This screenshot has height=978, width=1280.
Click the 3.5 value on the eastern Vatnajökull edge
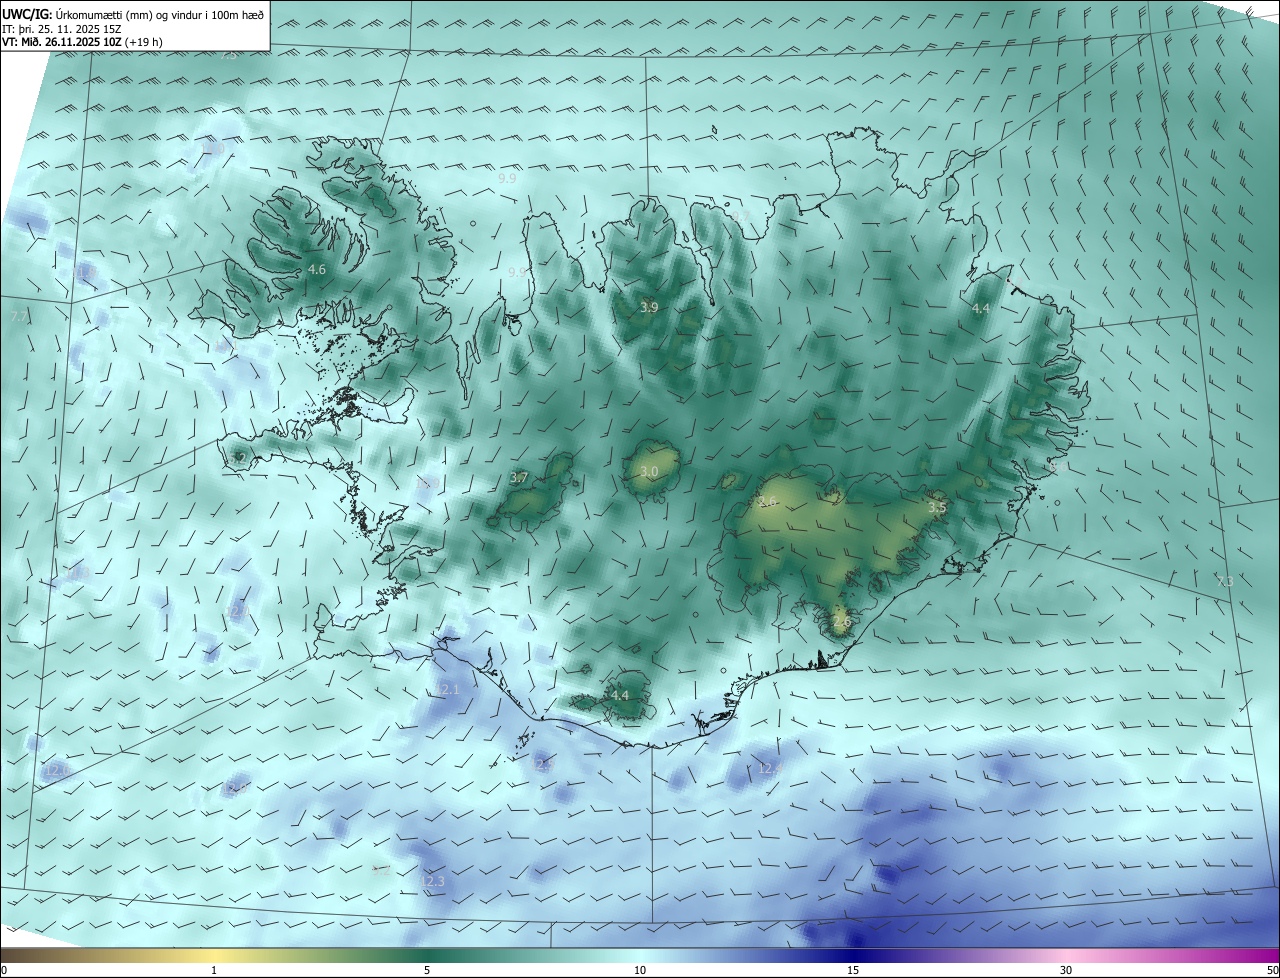click(936, 508)
